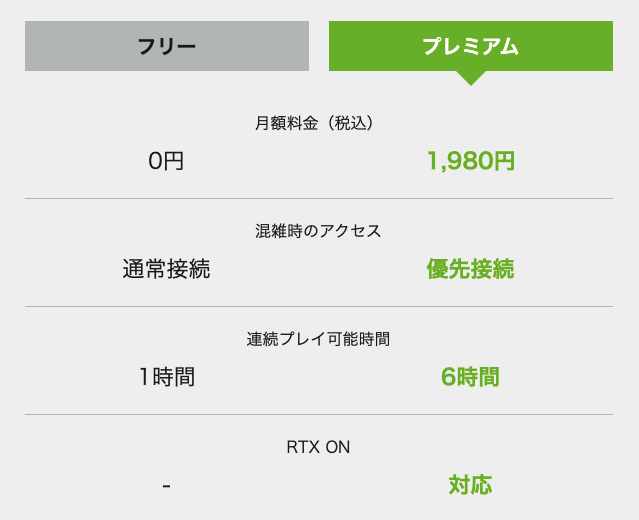Click the ON word after RTX

point(338,447)
